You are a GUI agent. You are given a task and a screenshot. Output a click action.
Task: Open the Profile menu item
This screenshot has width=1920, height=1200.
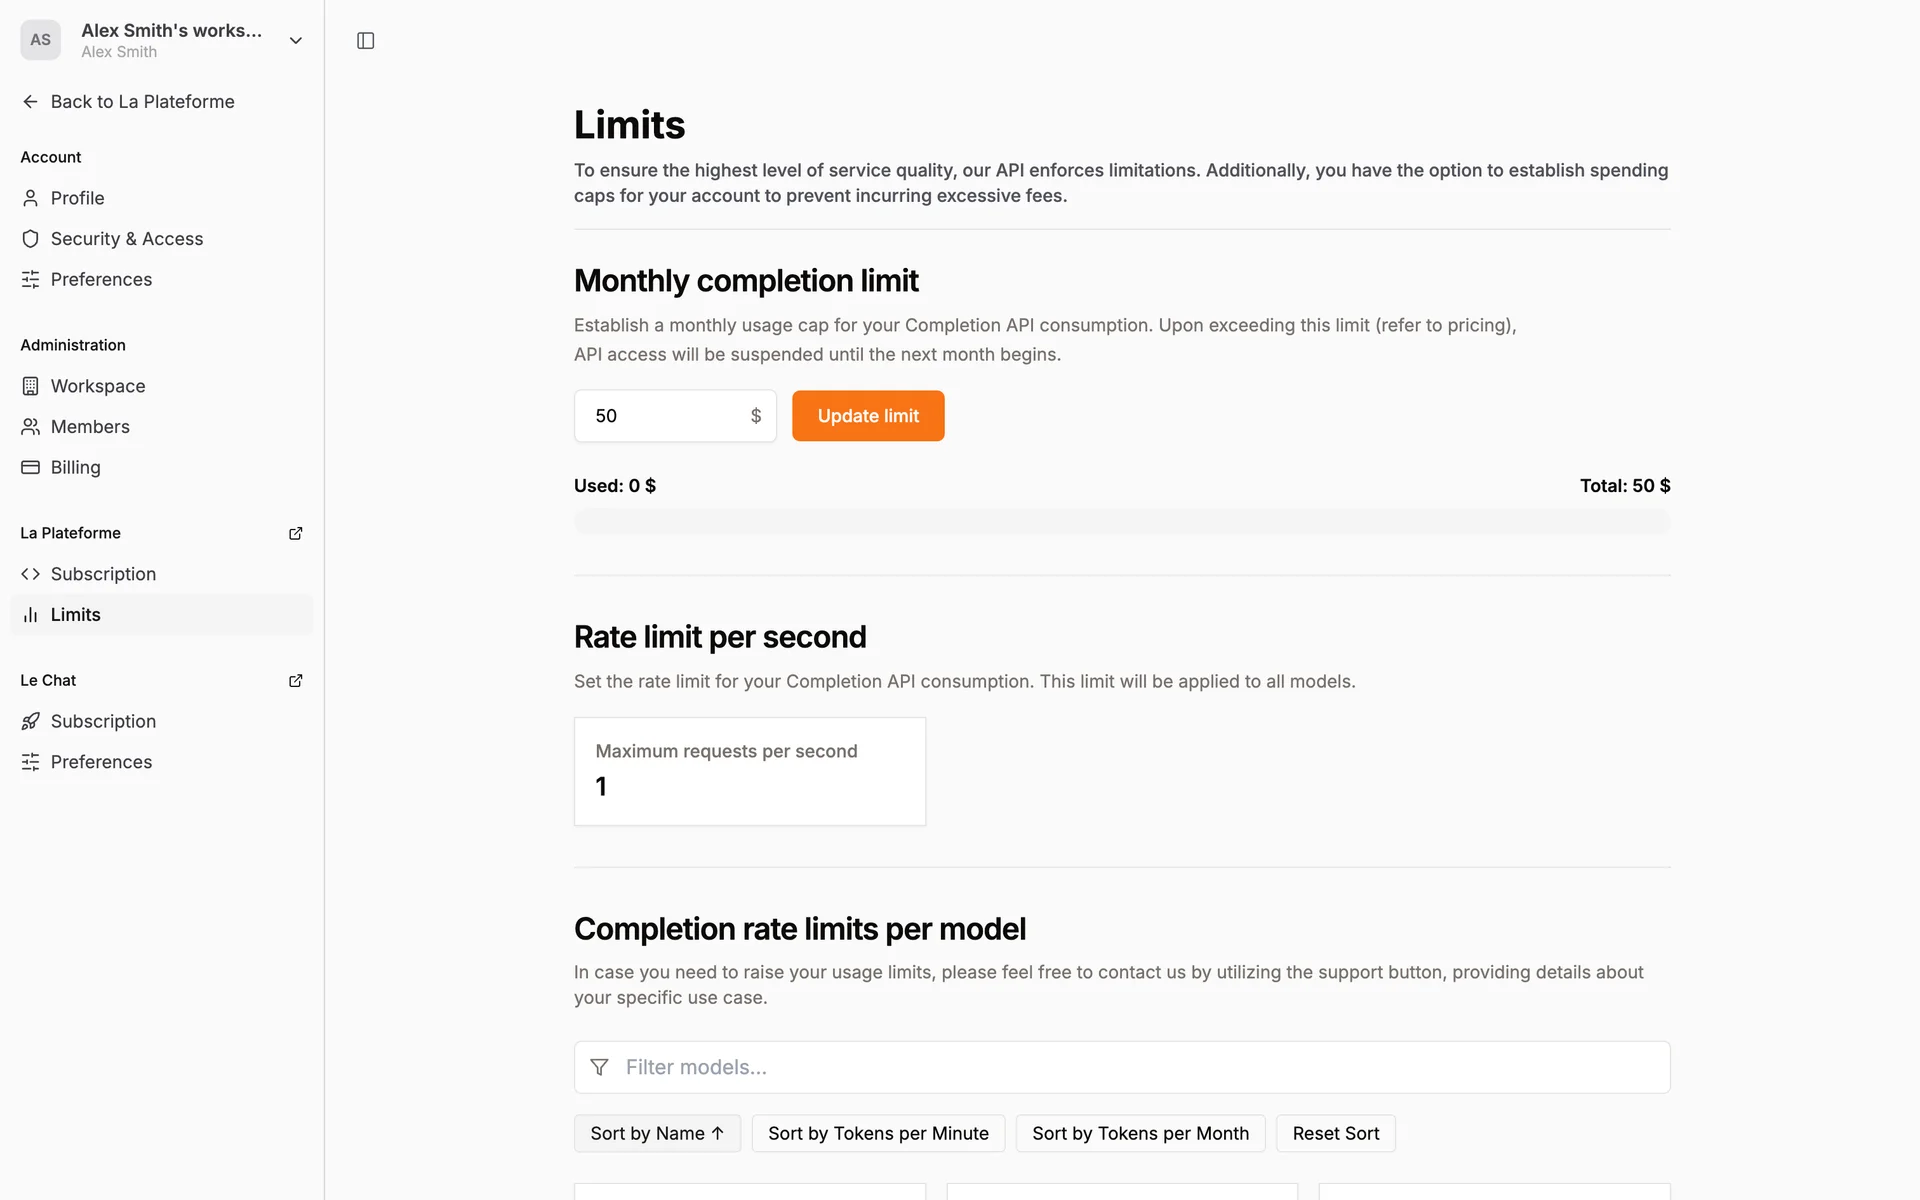pyautogui.click(x=77, y=198)
